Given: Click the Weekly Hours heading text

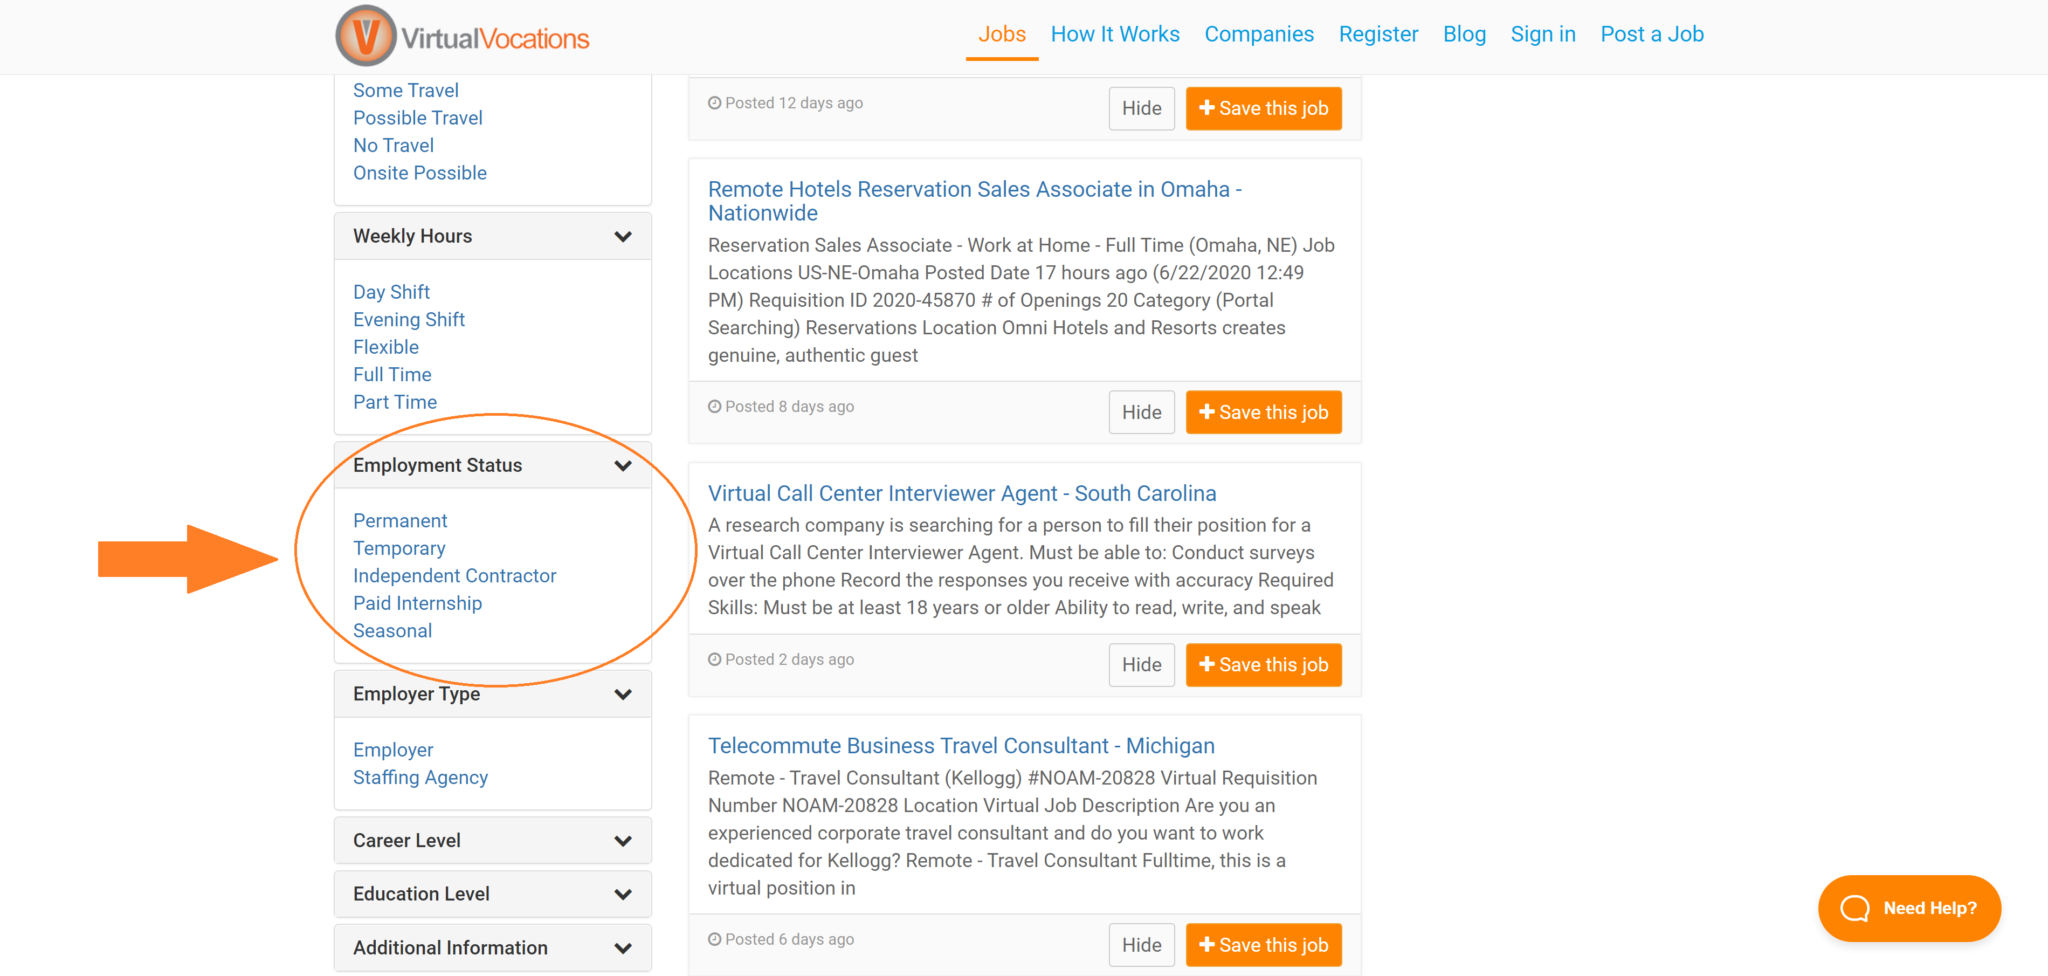Looking at the screenshot, I should [x=412, y=236].
